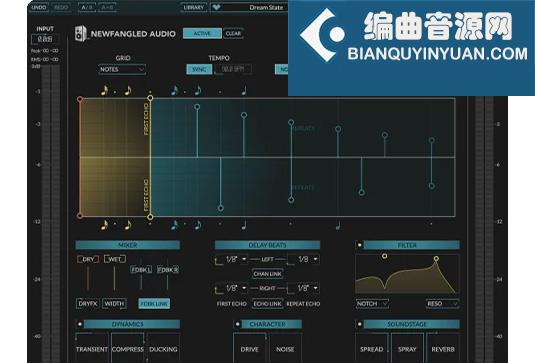535x363 pixels.
Task: Click the tempo BPM value field
Action: 233,69
